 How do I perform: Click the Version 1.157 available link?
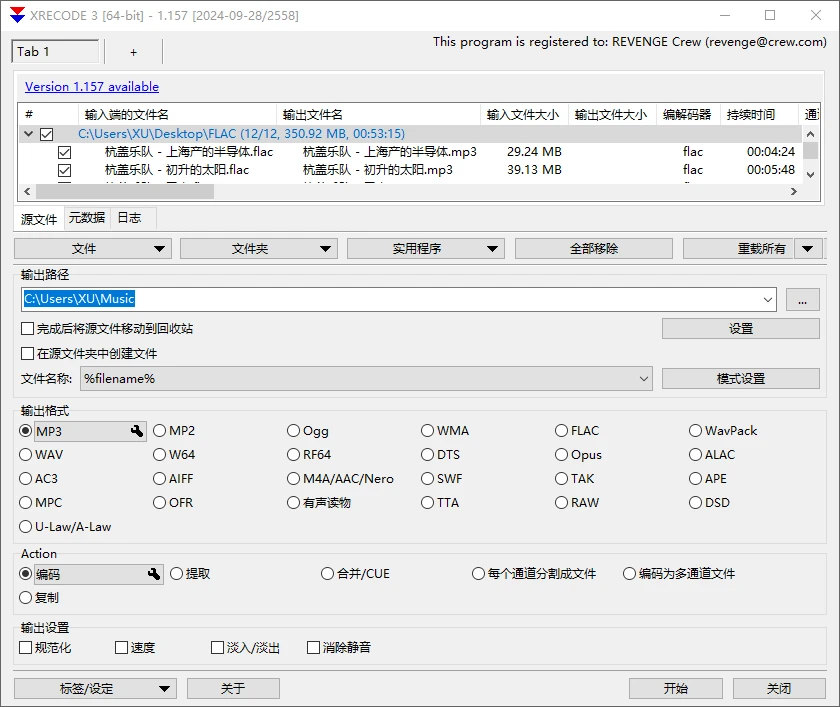click(91, 86)
